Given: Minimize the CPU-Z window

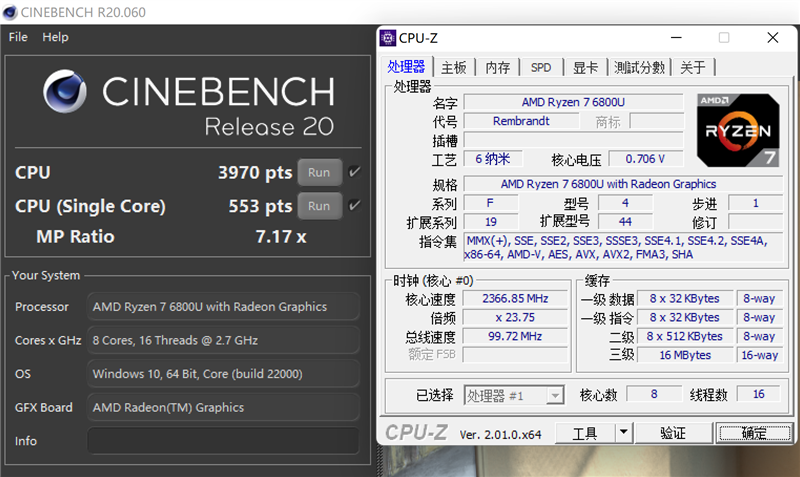Looking at the screenshot, I should point(677,38).
